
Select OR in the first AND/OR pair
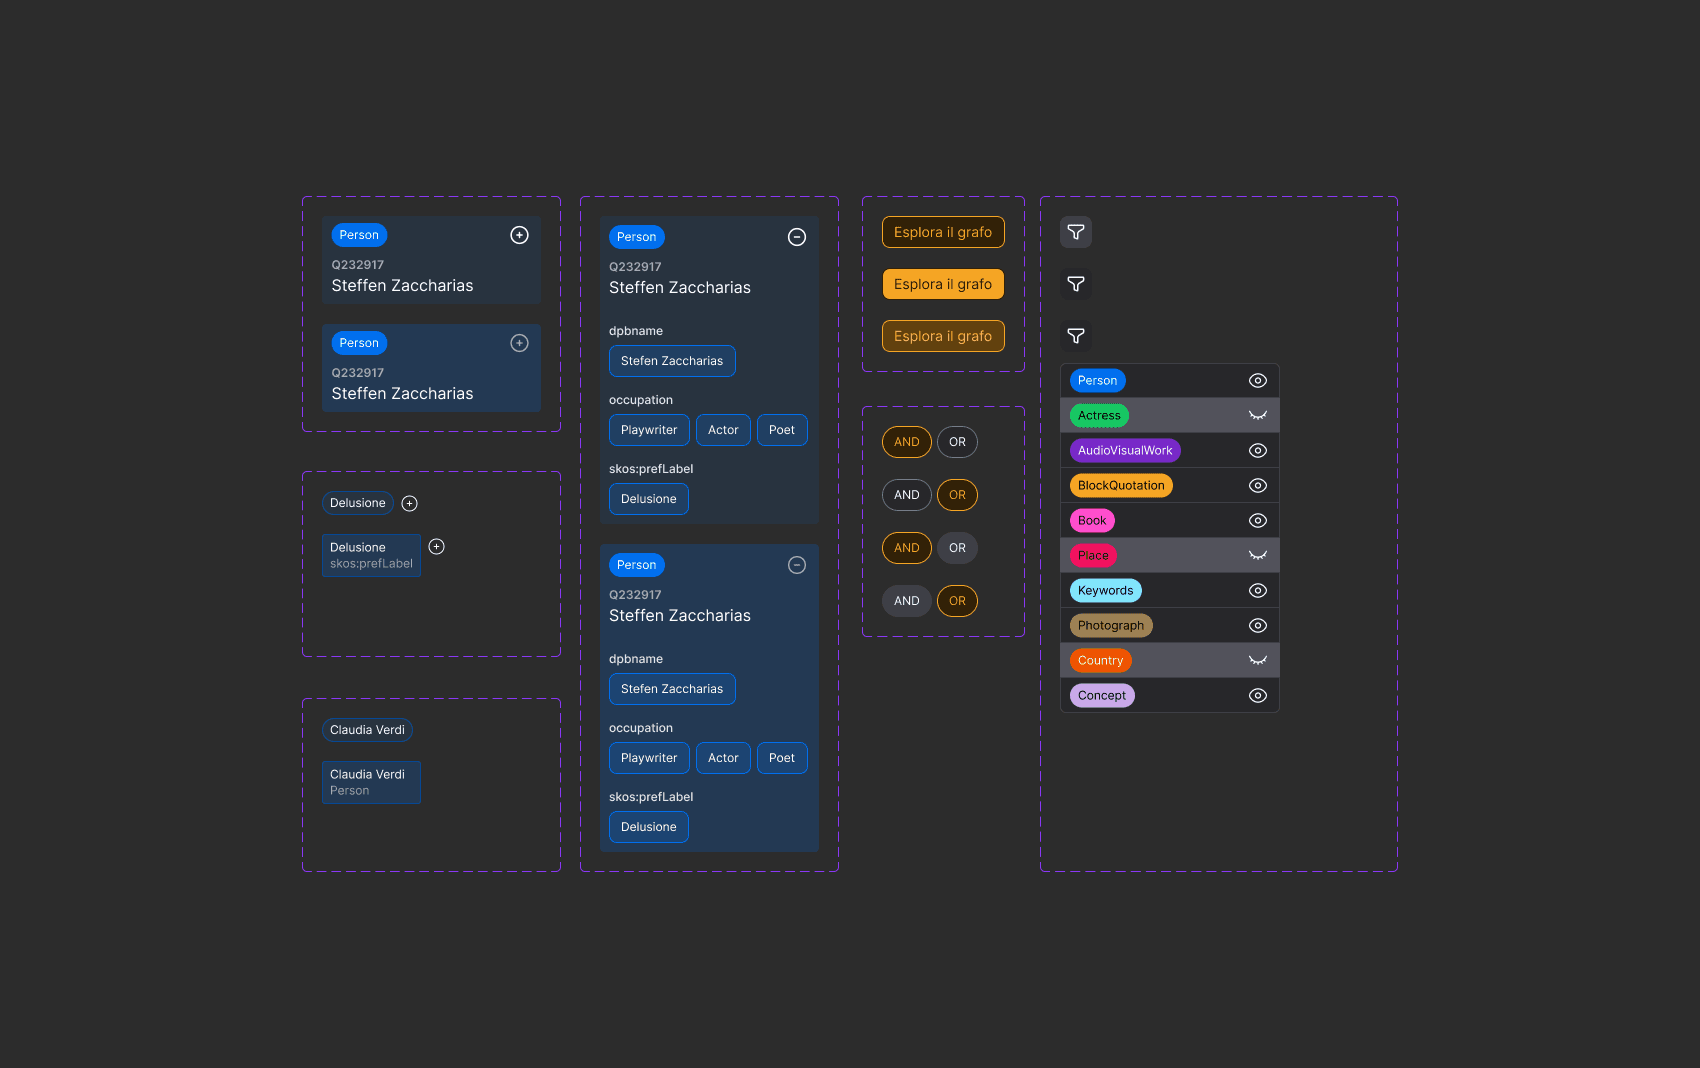click(957, 442)
